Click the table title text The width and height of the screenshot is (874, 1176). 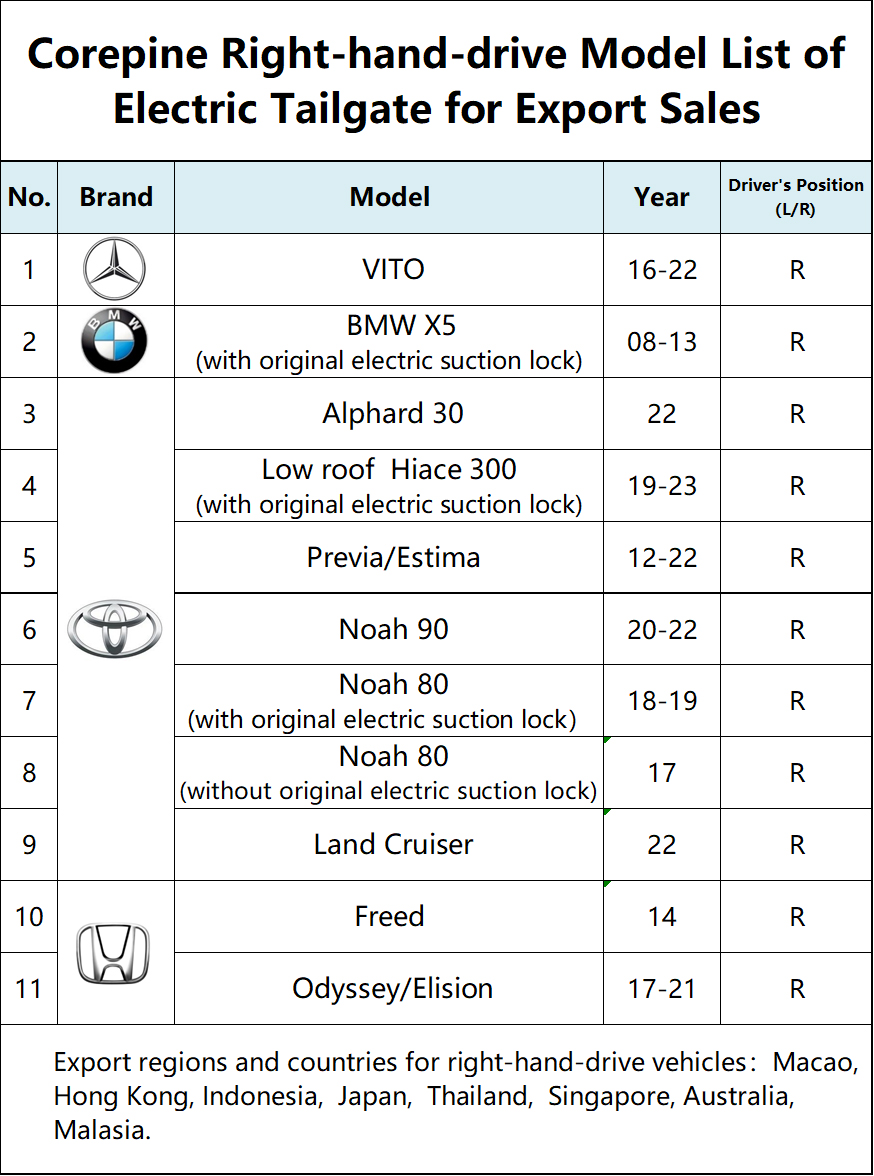coord(437,80)
